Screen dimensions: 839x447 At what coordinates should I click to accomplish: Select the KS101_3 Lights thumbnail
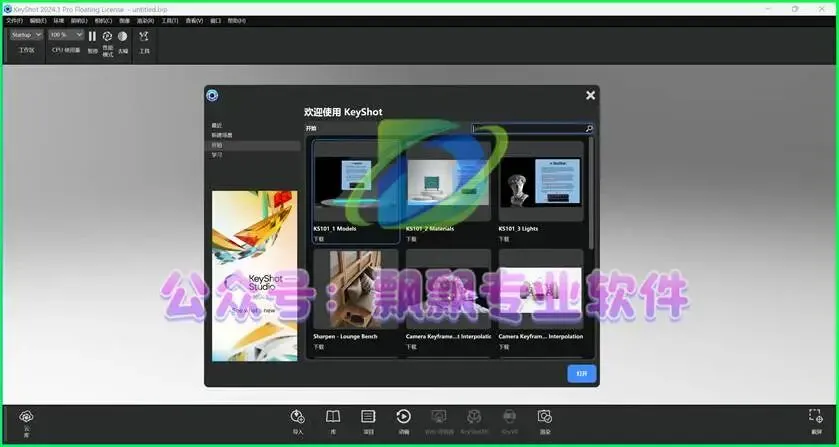pyautogui.click(x=541, y=181)
